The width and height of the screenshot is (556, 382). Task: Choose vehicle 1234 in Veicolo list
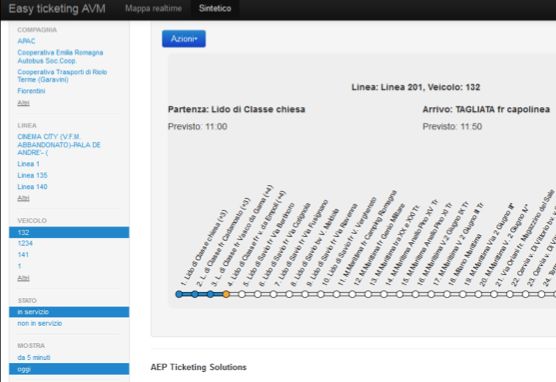coord(25,243)
